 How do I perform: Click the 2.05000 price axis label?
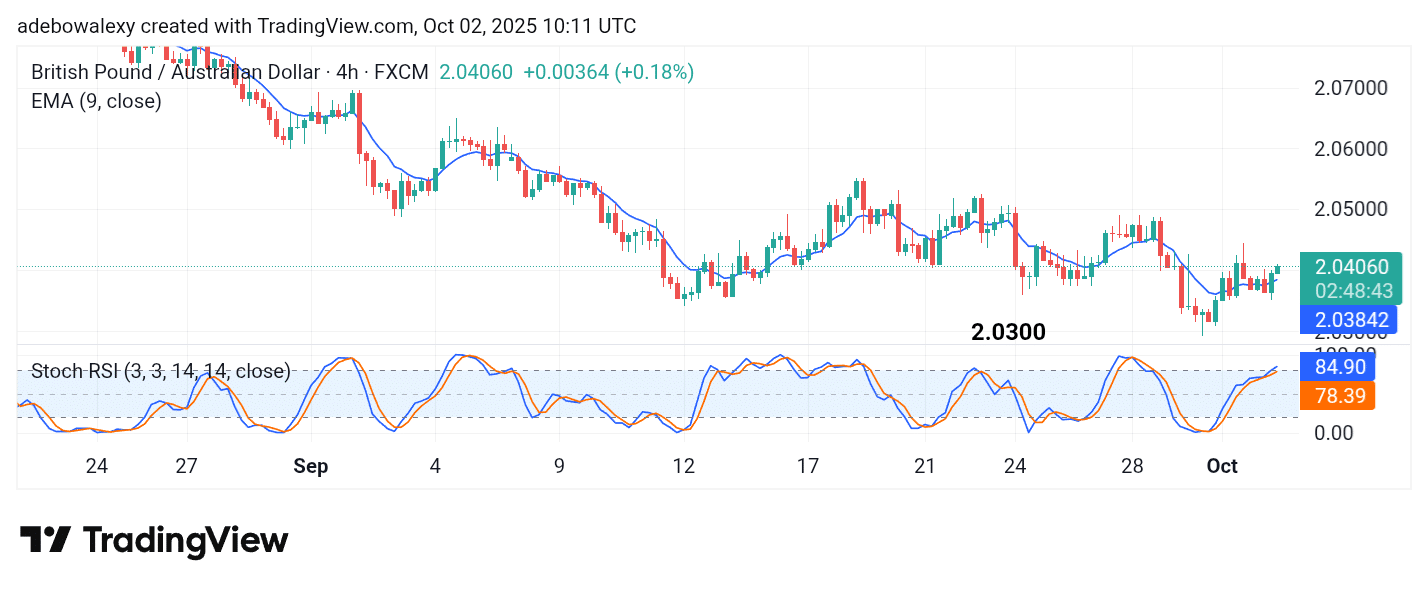click(x=1350, y=209)
